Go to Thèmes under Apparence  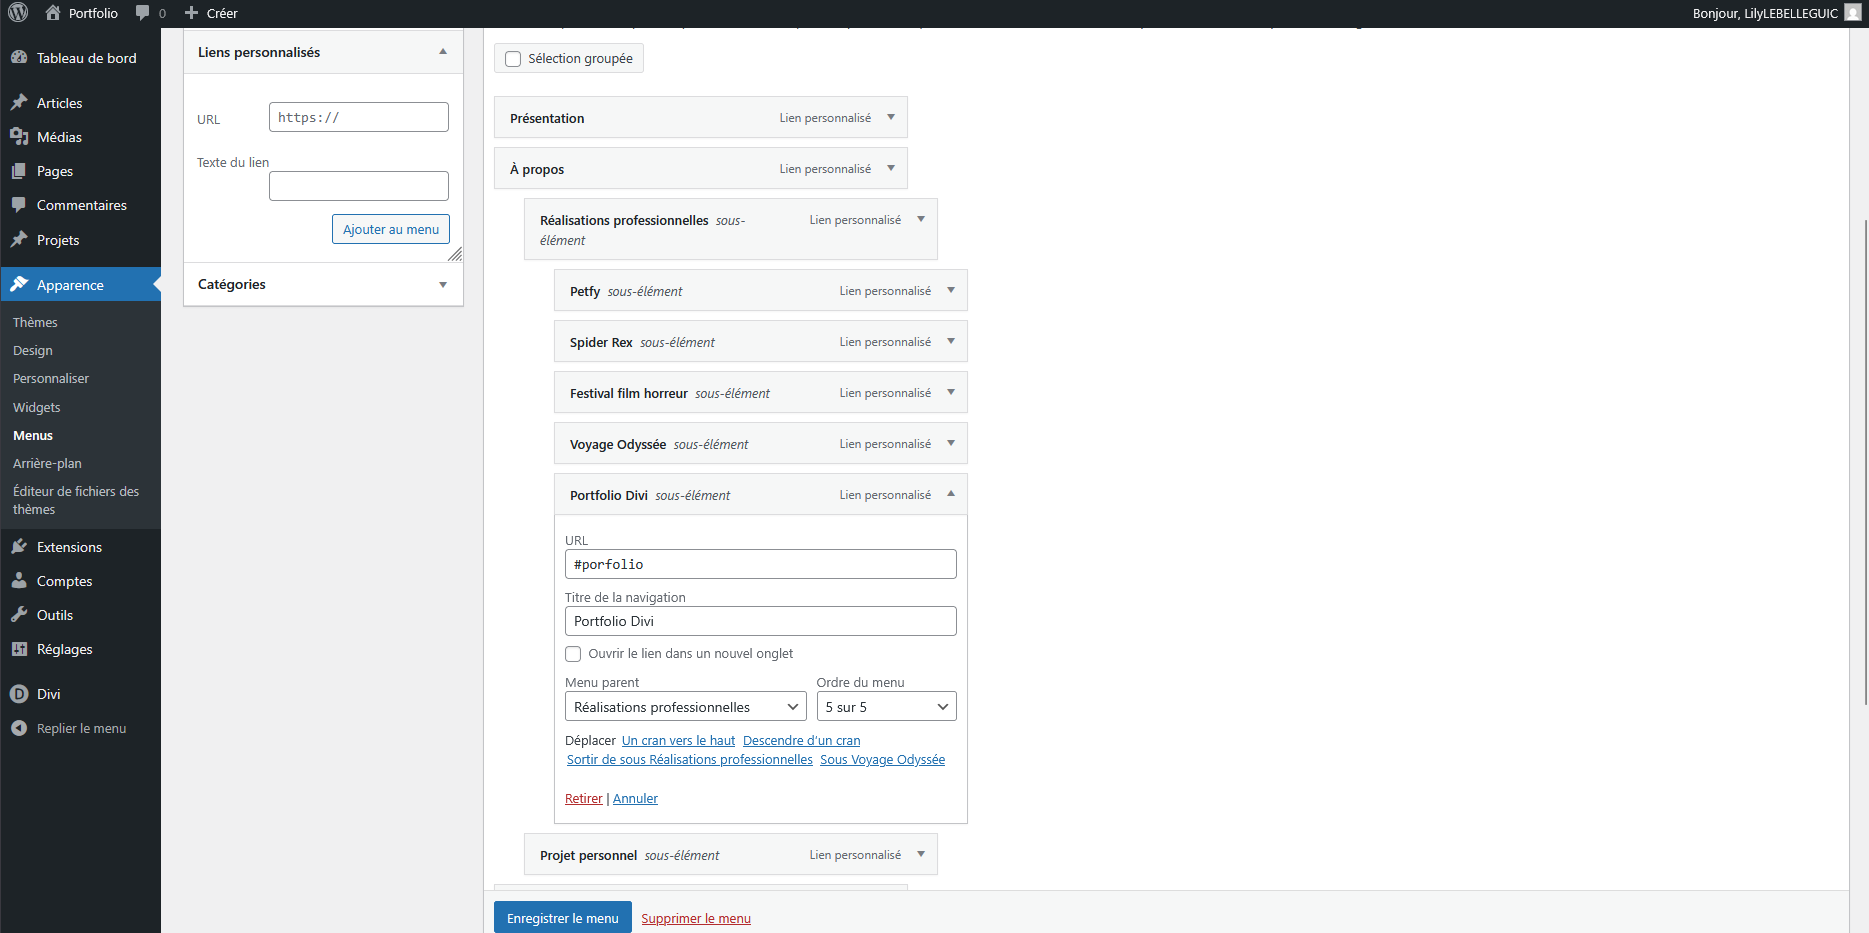[x=35, y=322]
